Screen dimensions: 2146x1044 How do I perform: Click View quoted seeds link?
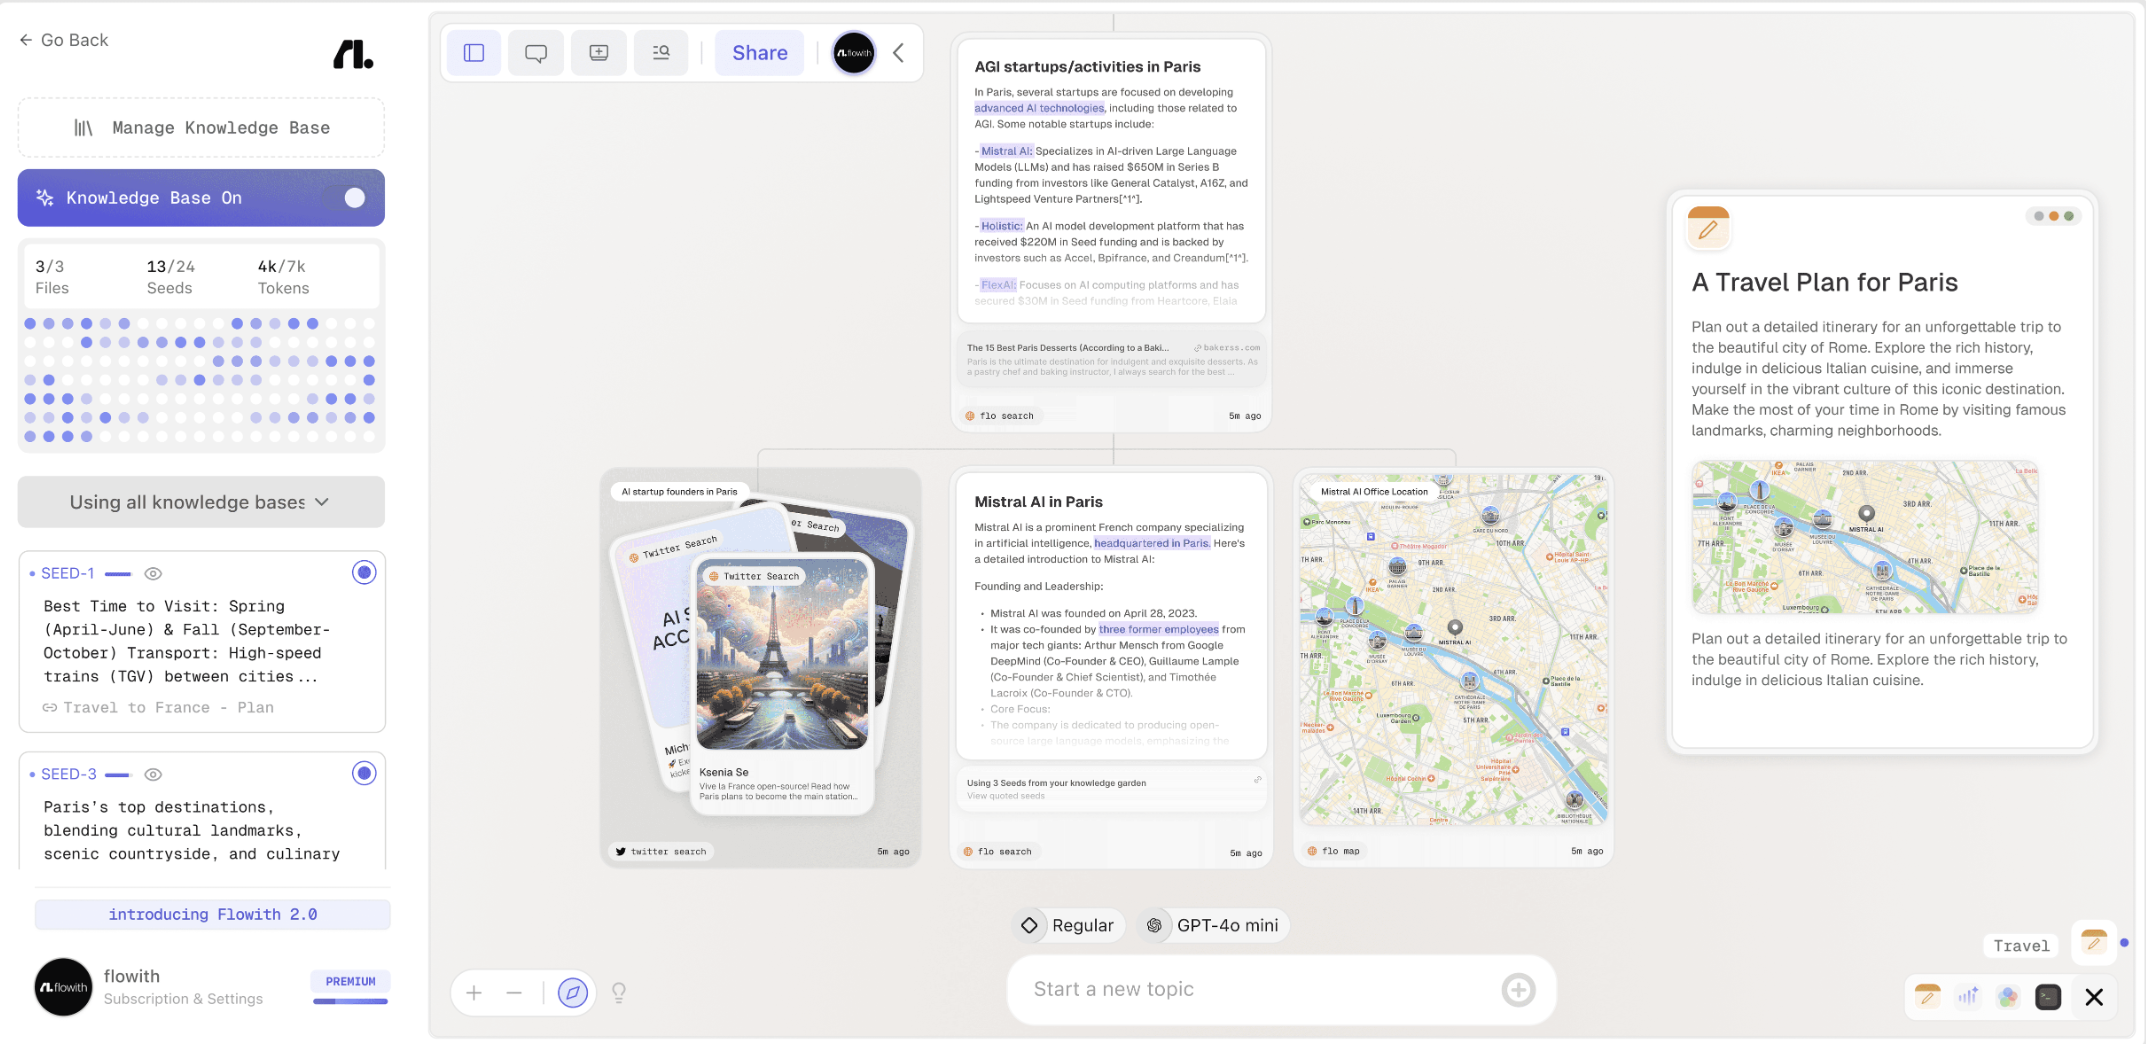point(1006,796)
